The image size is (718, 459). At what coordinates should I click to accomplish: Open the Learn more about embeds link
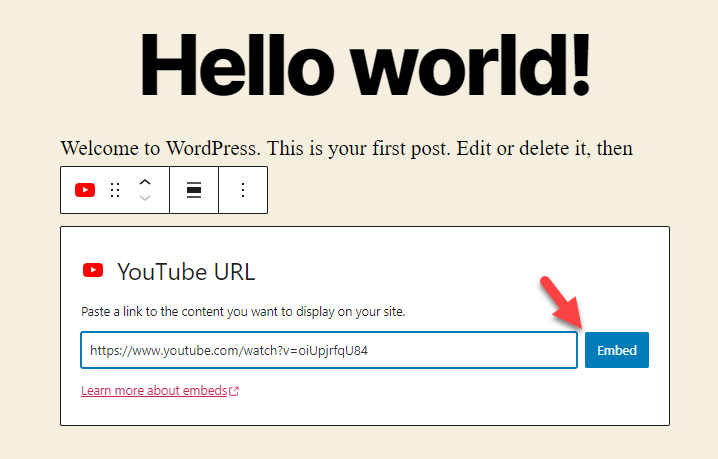(154, 391)
